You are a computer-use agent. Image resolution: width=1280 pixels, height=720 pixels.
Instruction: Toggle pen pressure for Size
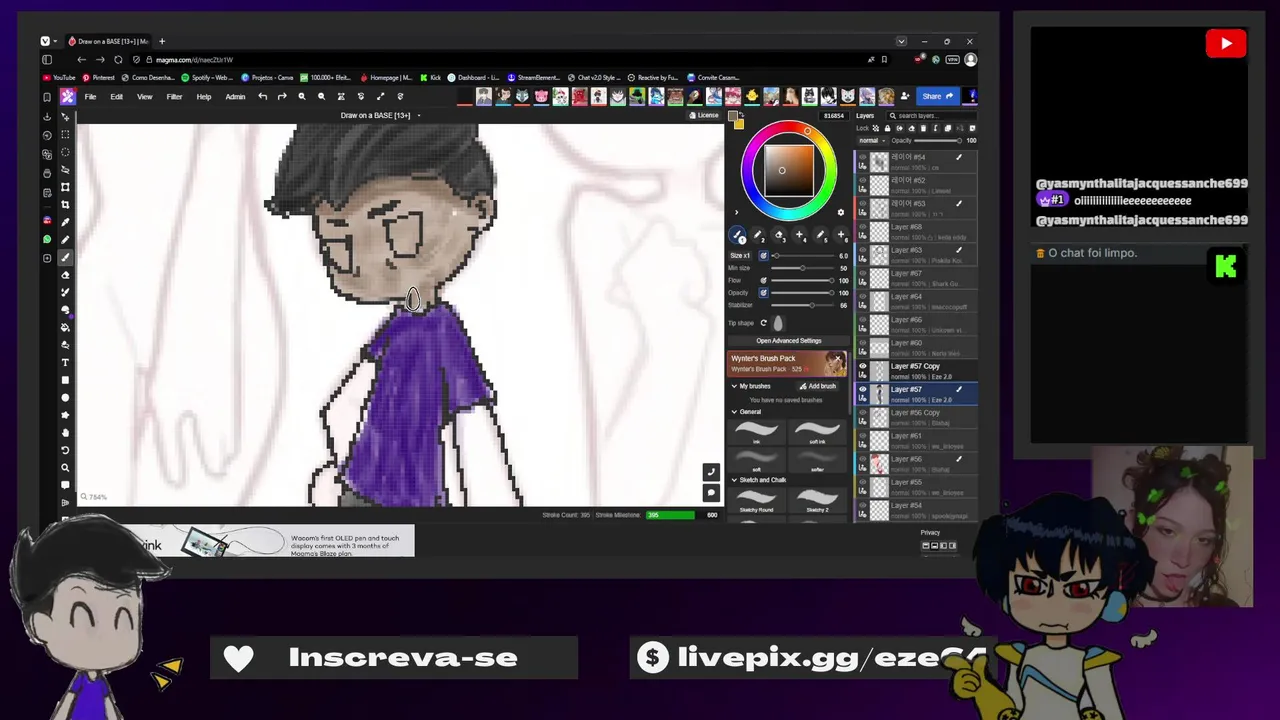click(x=764, y=256)
